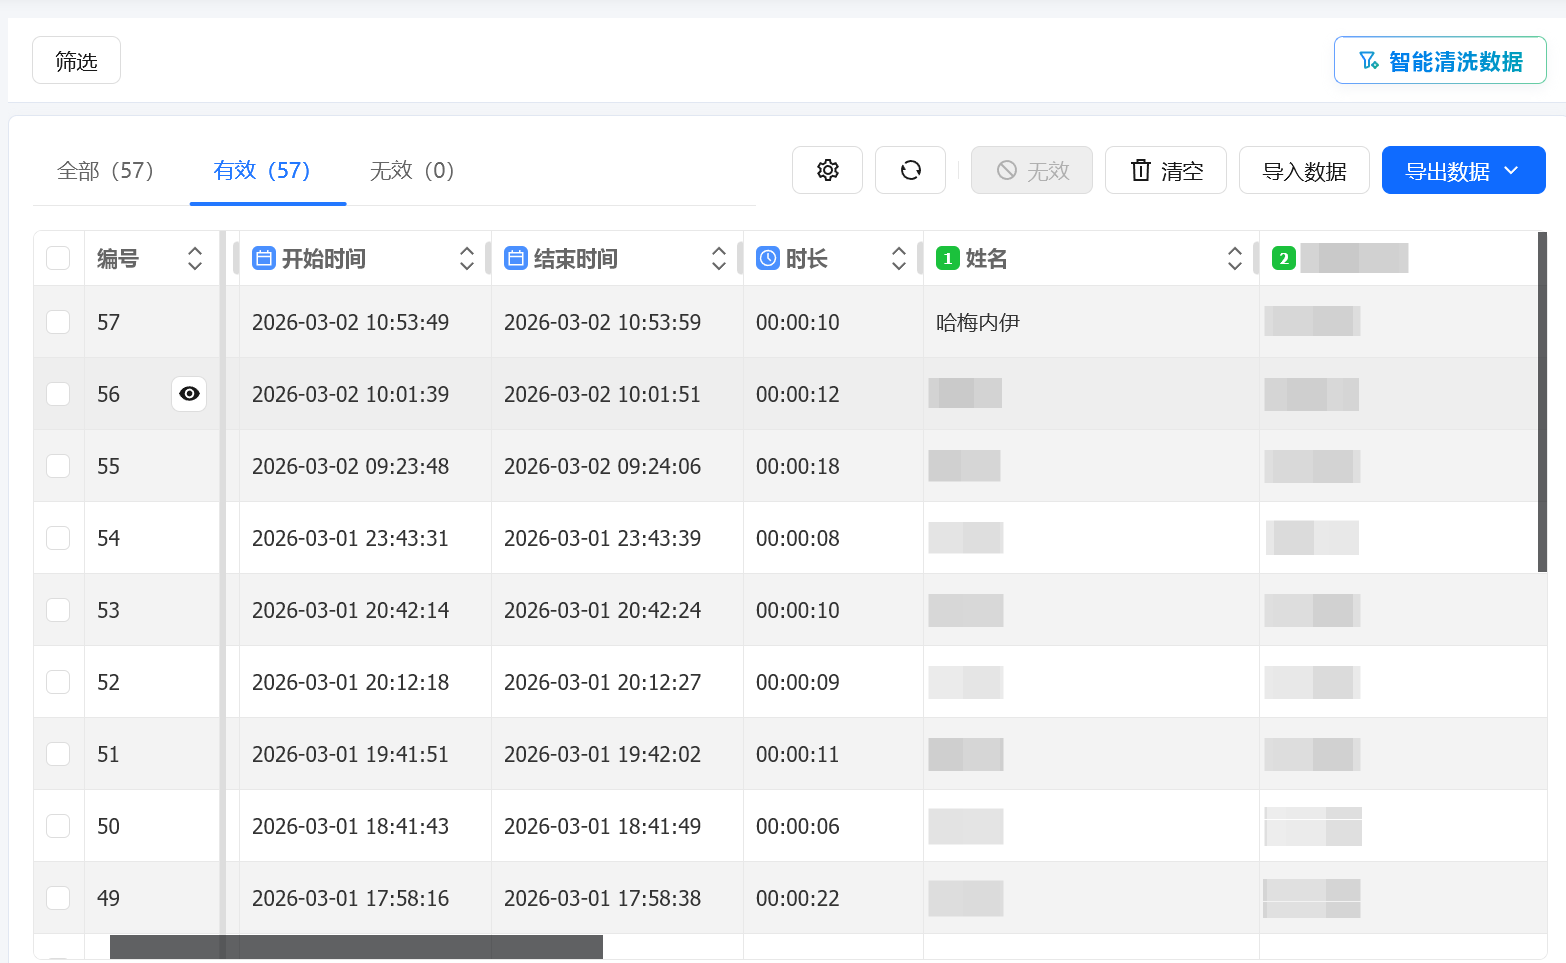Click the 编号 cell 53
This screenshot has width=1566, height=963.
tap(108, 610)
